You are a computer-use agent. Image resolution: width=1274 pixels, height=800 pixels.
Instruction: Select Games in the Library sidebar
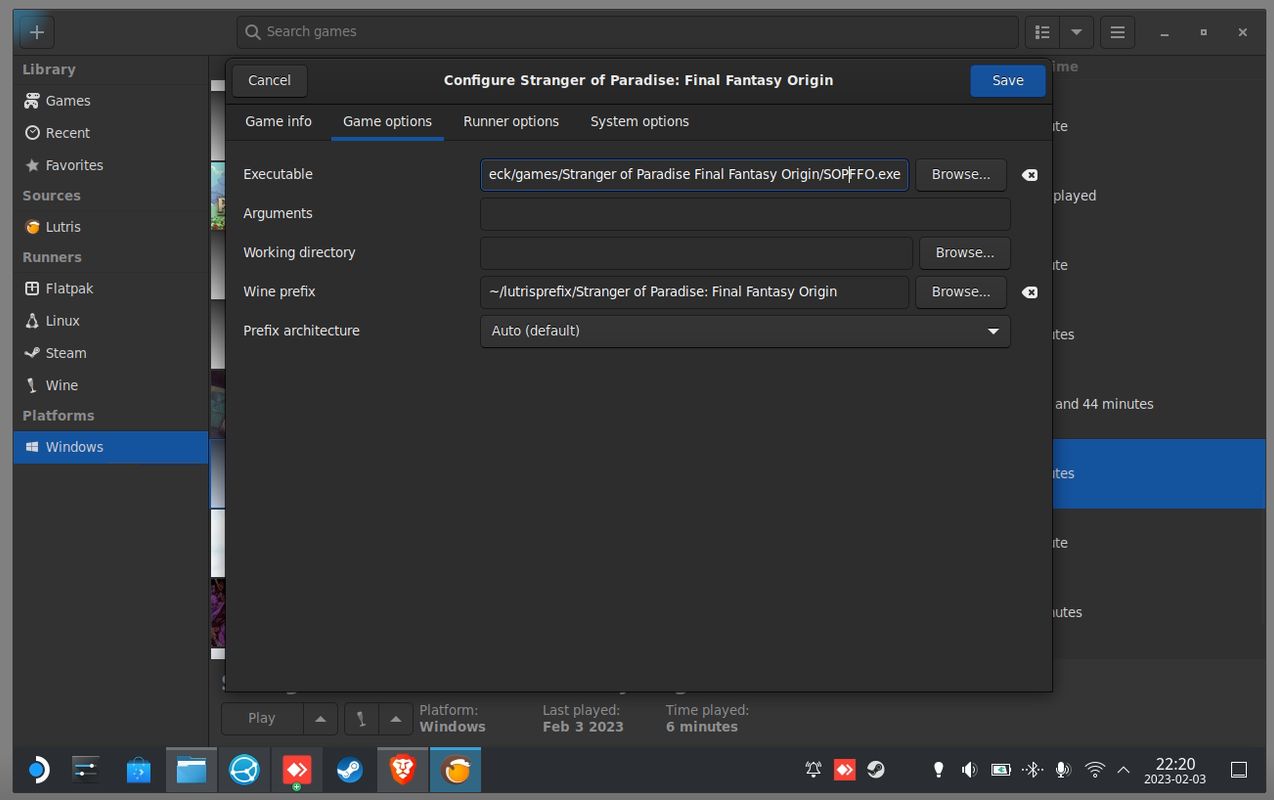tap(111, 101)
